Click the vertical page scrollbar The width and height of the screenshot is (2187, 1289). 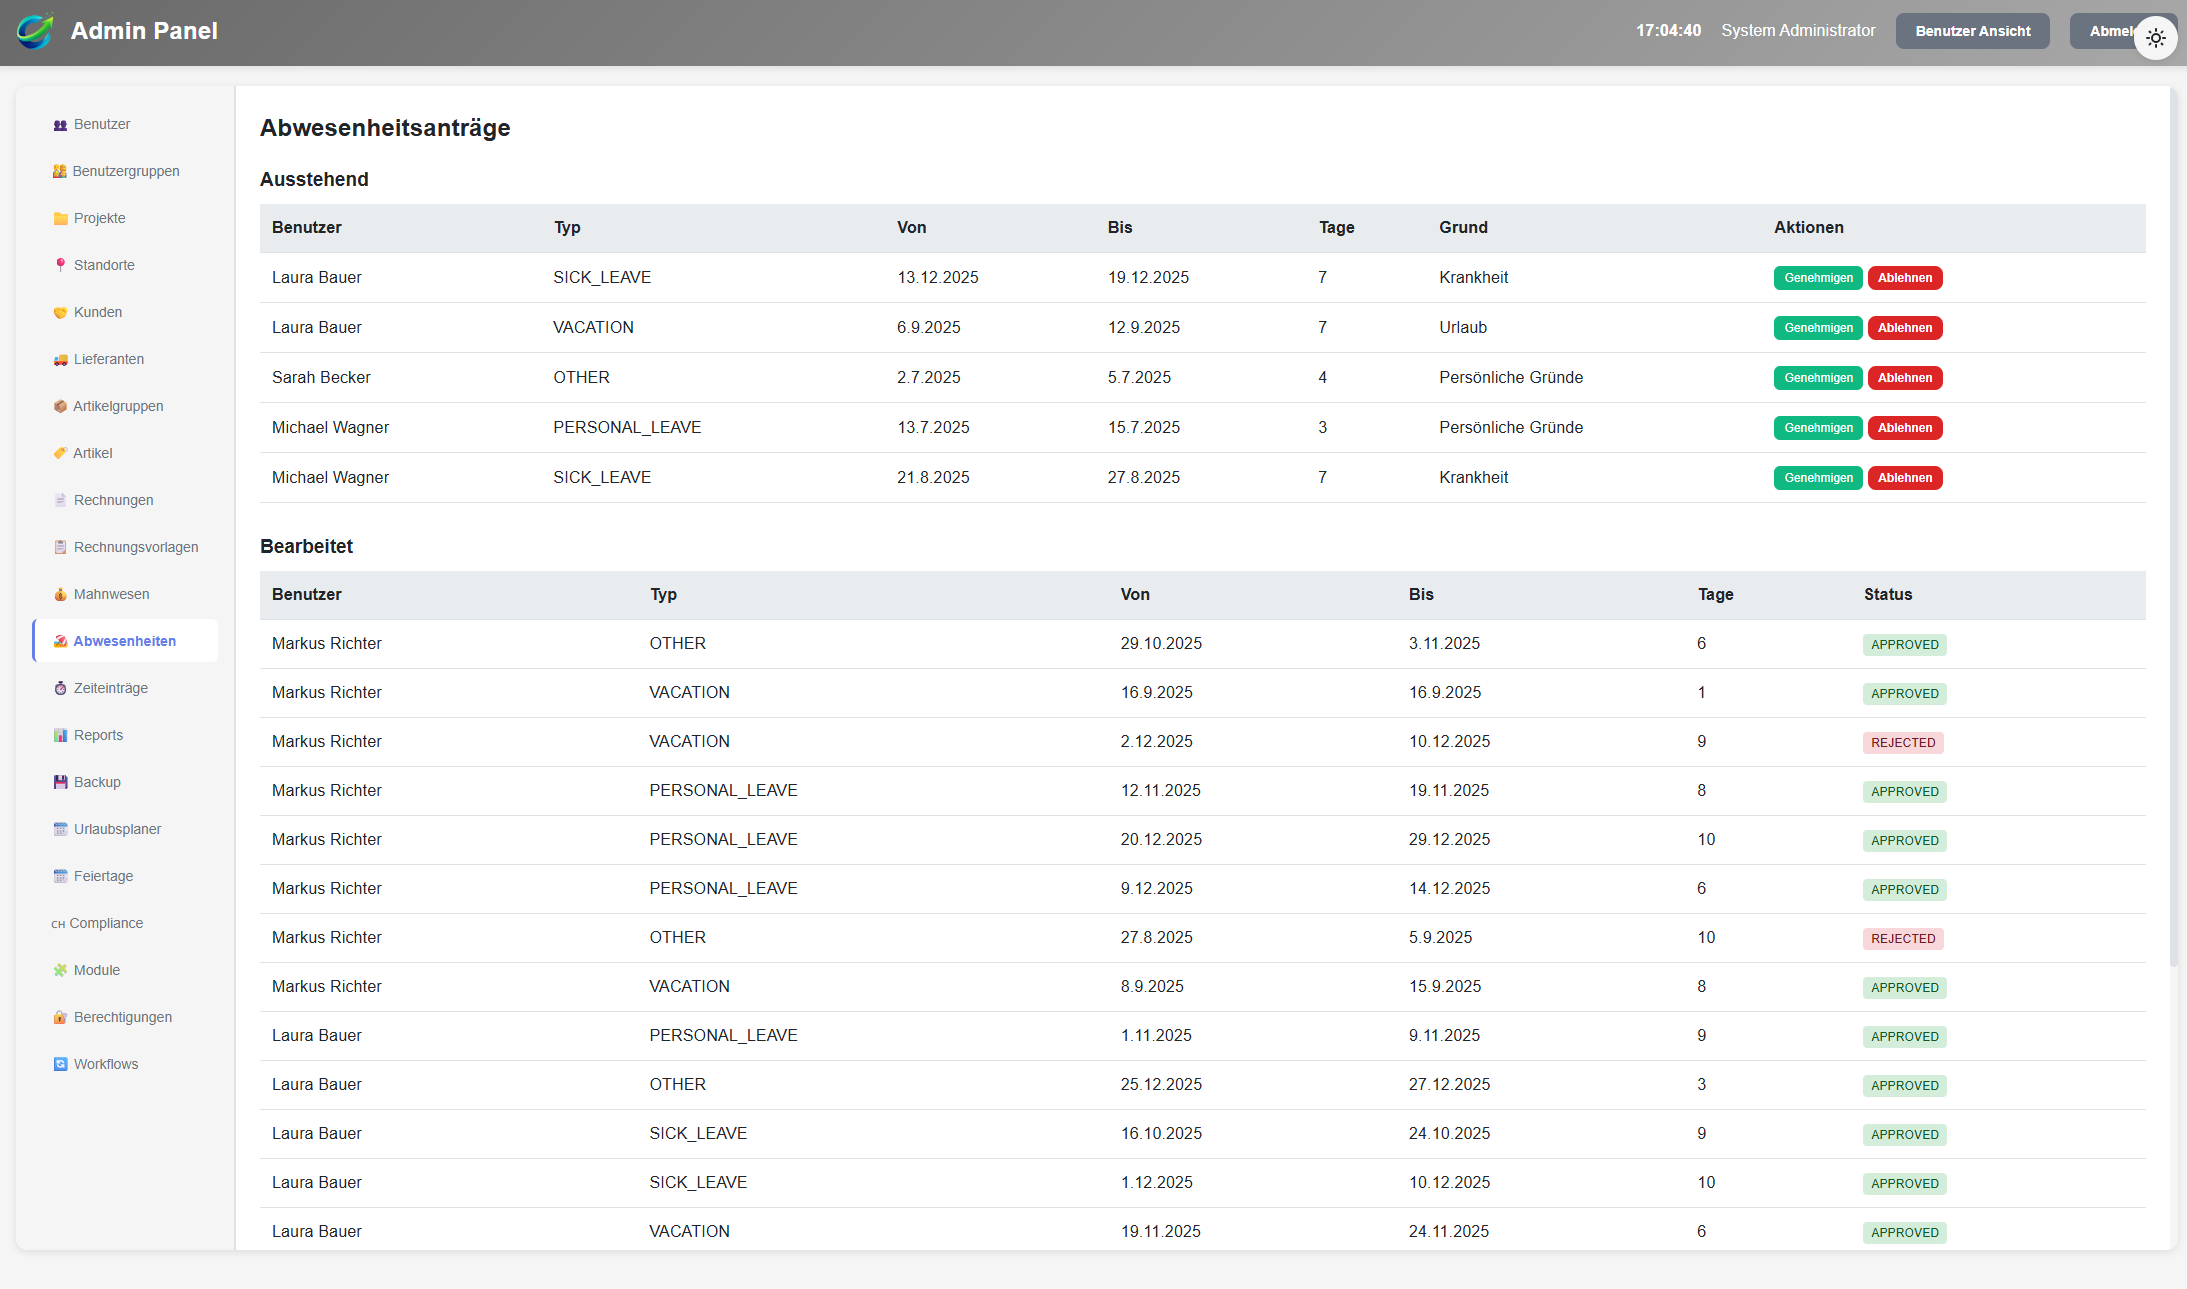(2173, 525)
